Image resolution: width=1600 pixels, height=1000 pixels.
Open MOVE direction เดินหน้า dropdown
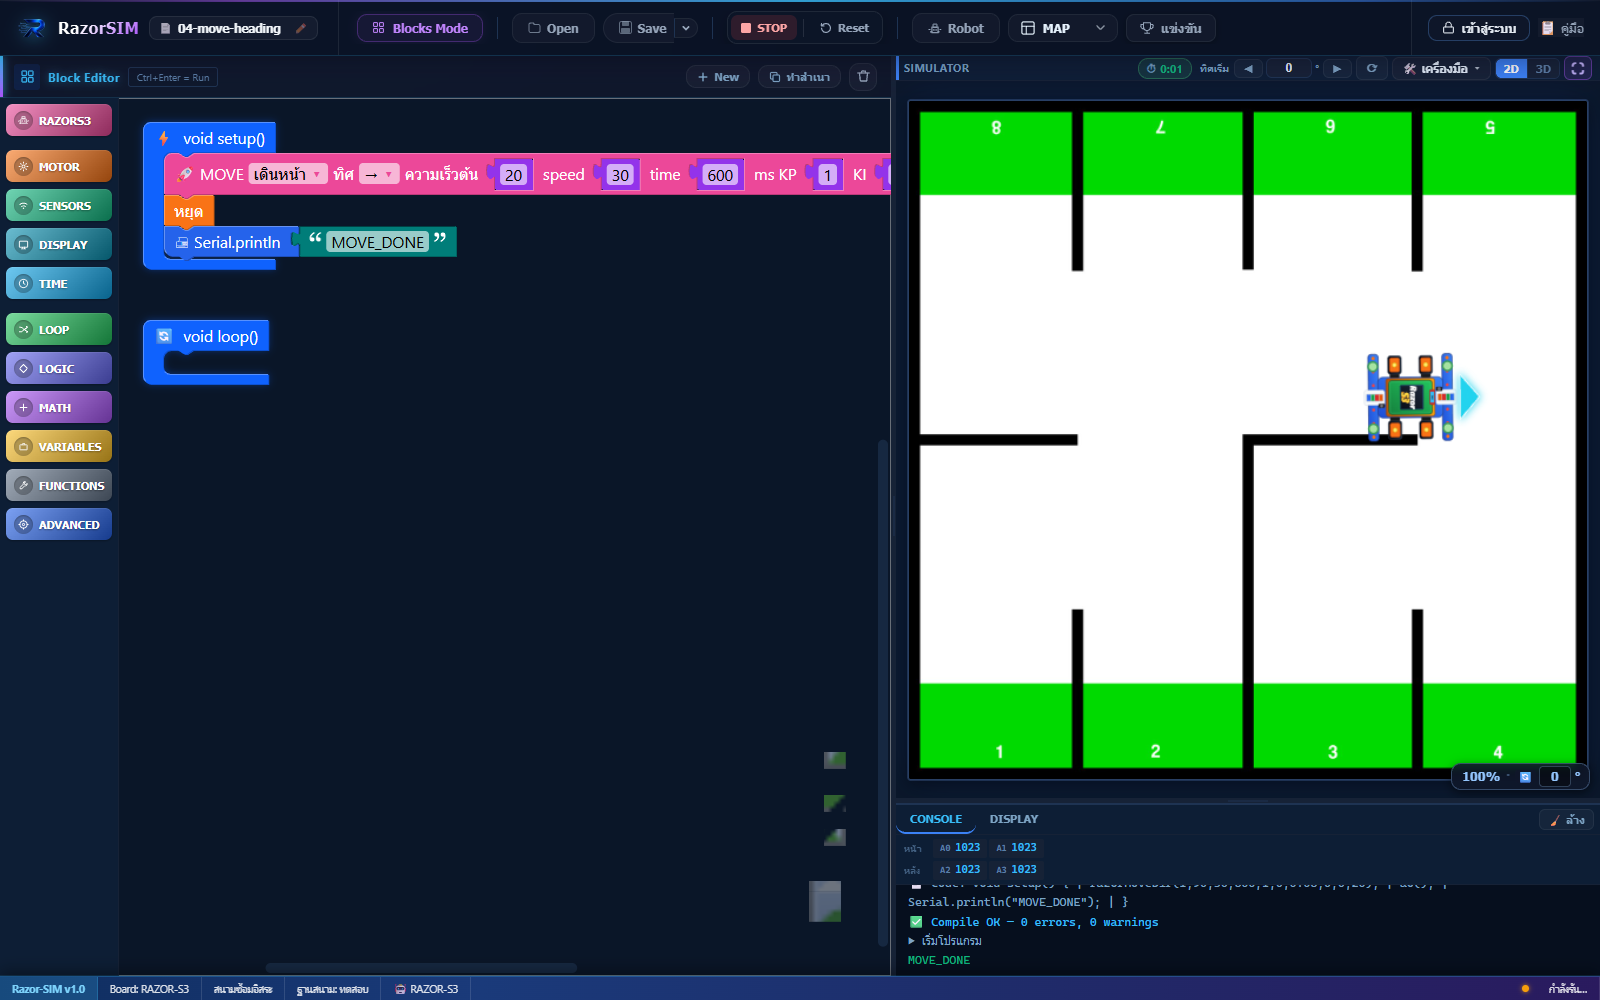(x=288, y=174)
